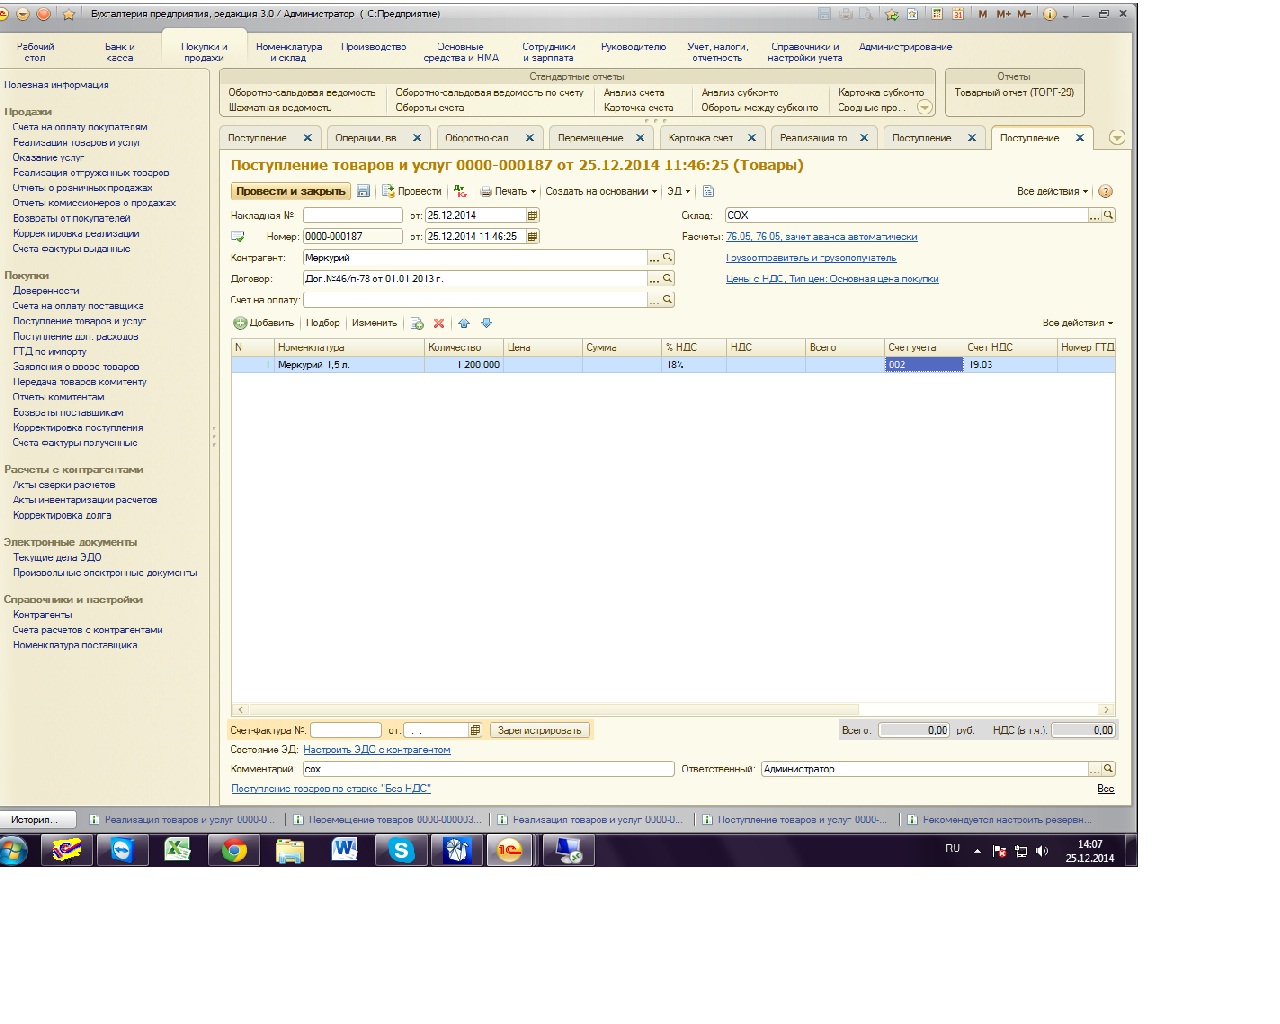This screenshot has width=1280, height=1024.
Task: Click the Накладная № input field
Action: 353,215
